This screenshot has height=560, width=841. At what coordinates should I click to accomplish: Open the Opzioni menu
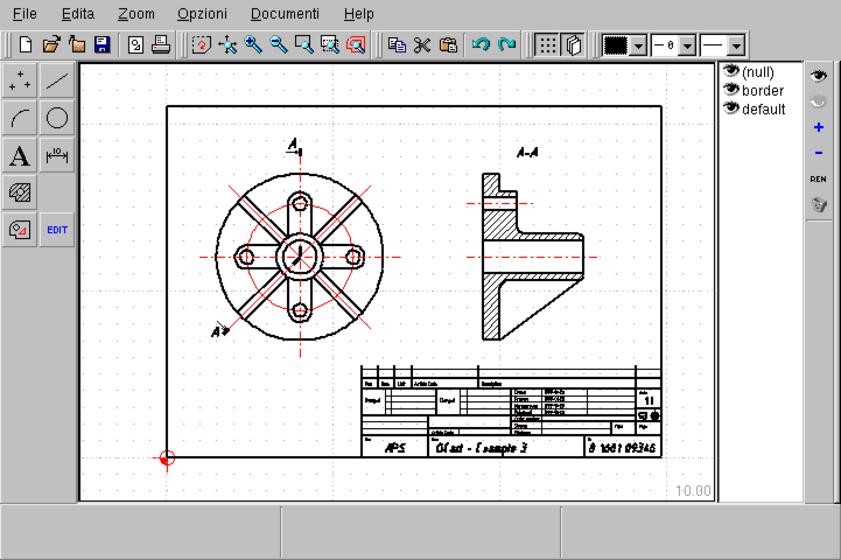point(202,14)
